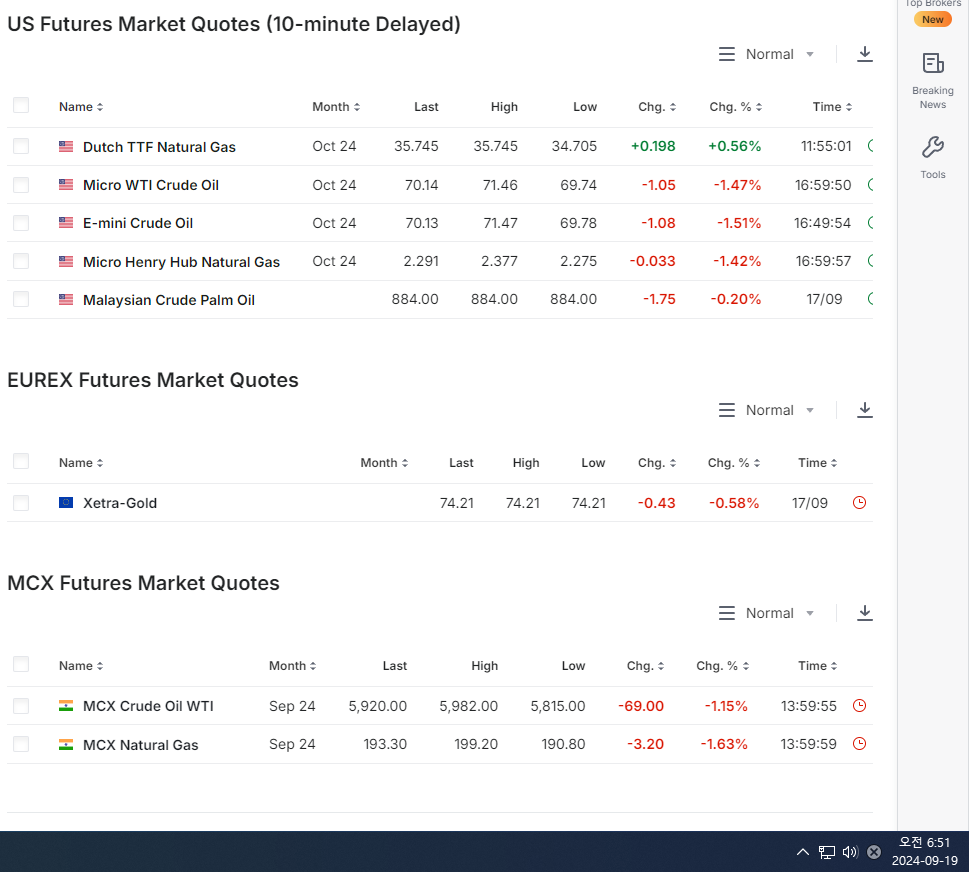This screenshot has height=872, width=969.
Task: Click the list-lines icon of US Futures view
Action: point(727,54)
